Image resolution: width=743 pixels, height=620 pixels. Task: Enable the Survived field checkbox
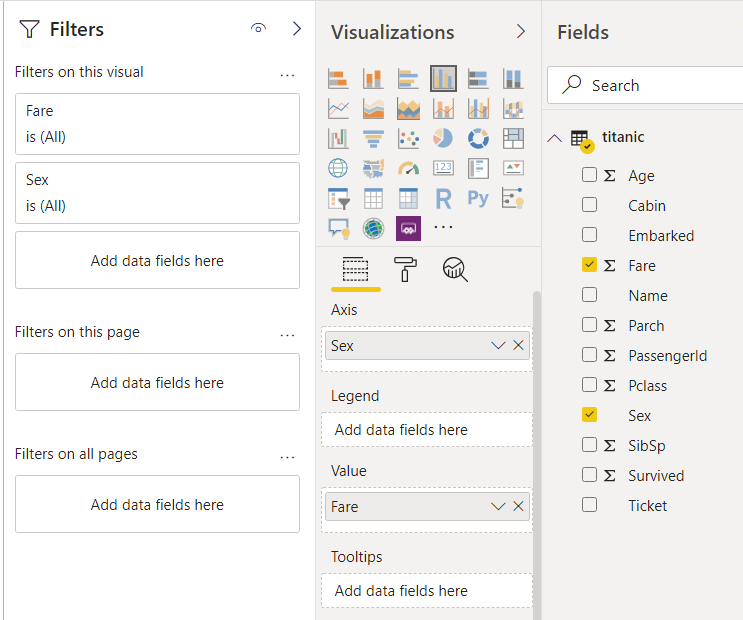pyautogui.click(x=589, y=476)
